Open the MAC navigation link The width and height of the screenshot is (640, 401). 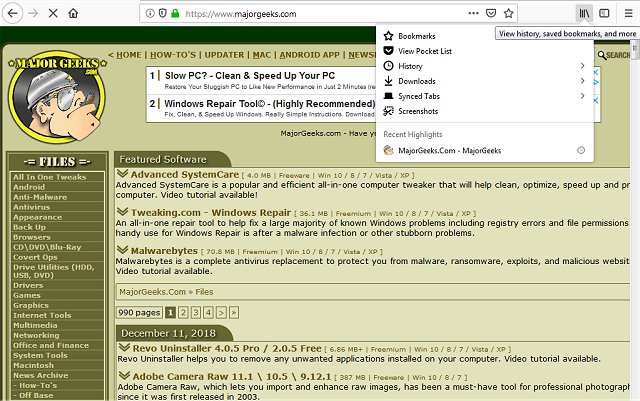[262, 55]
